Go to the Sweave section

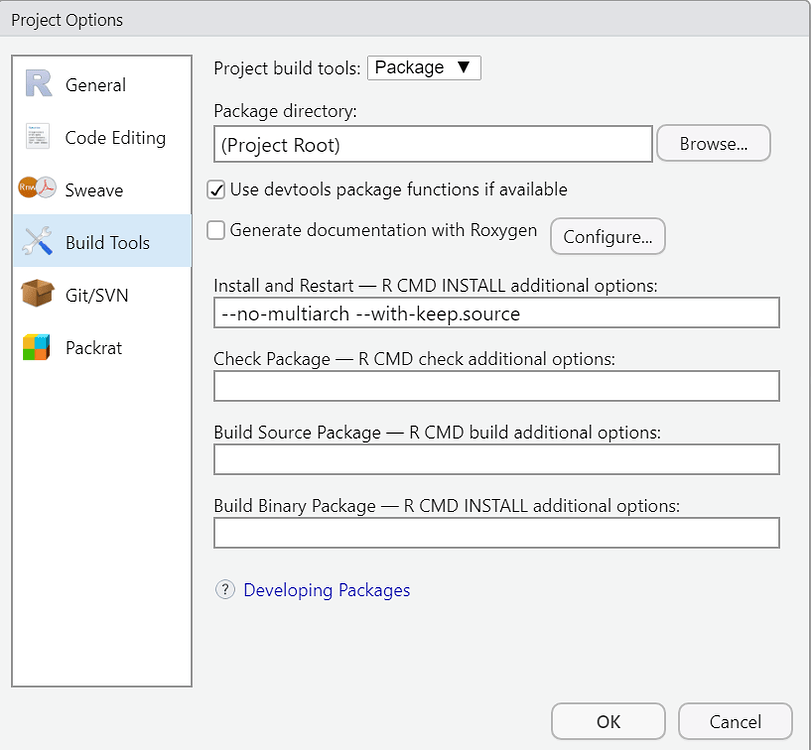tap(102, 190)
